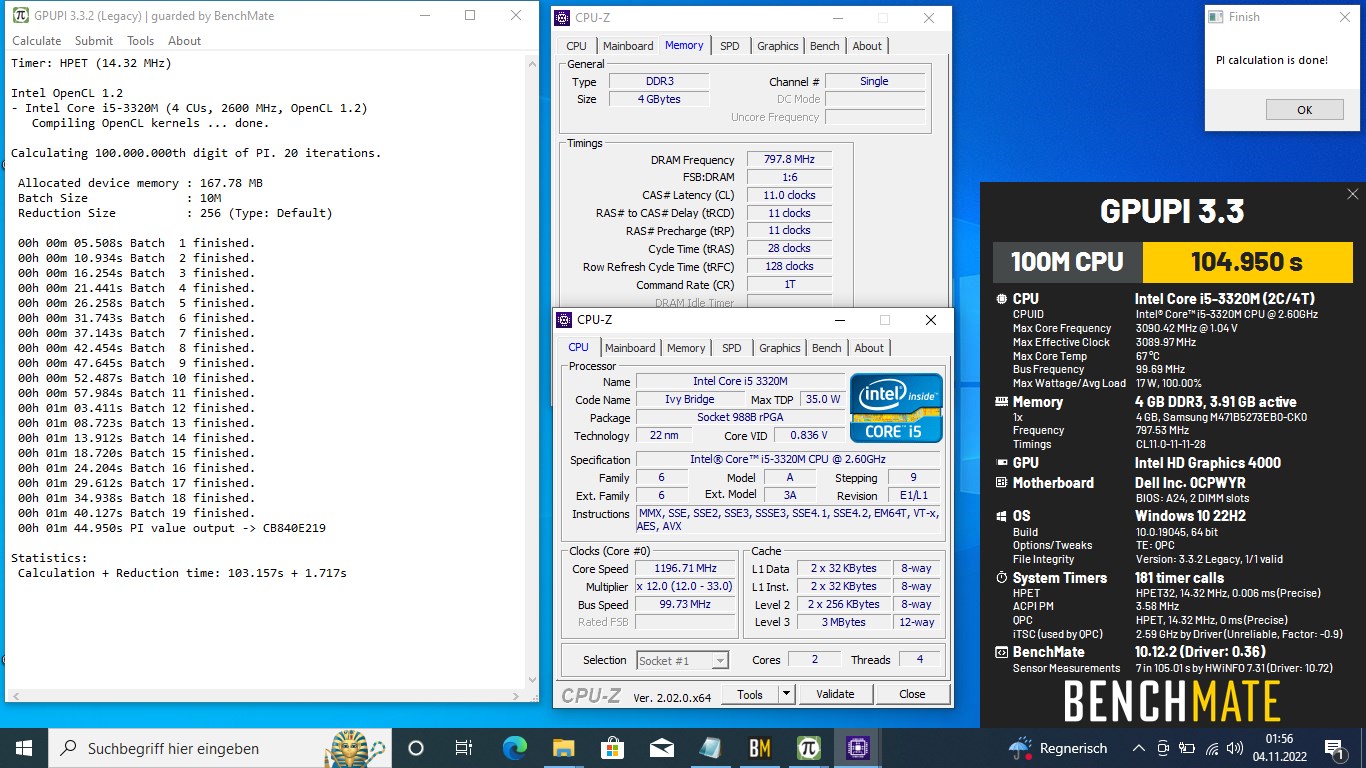Image resolution: width=1366 pixels, height=768 pixels.
Task: Open the GPUPI Tools menu
Action: tap(140, 41)
